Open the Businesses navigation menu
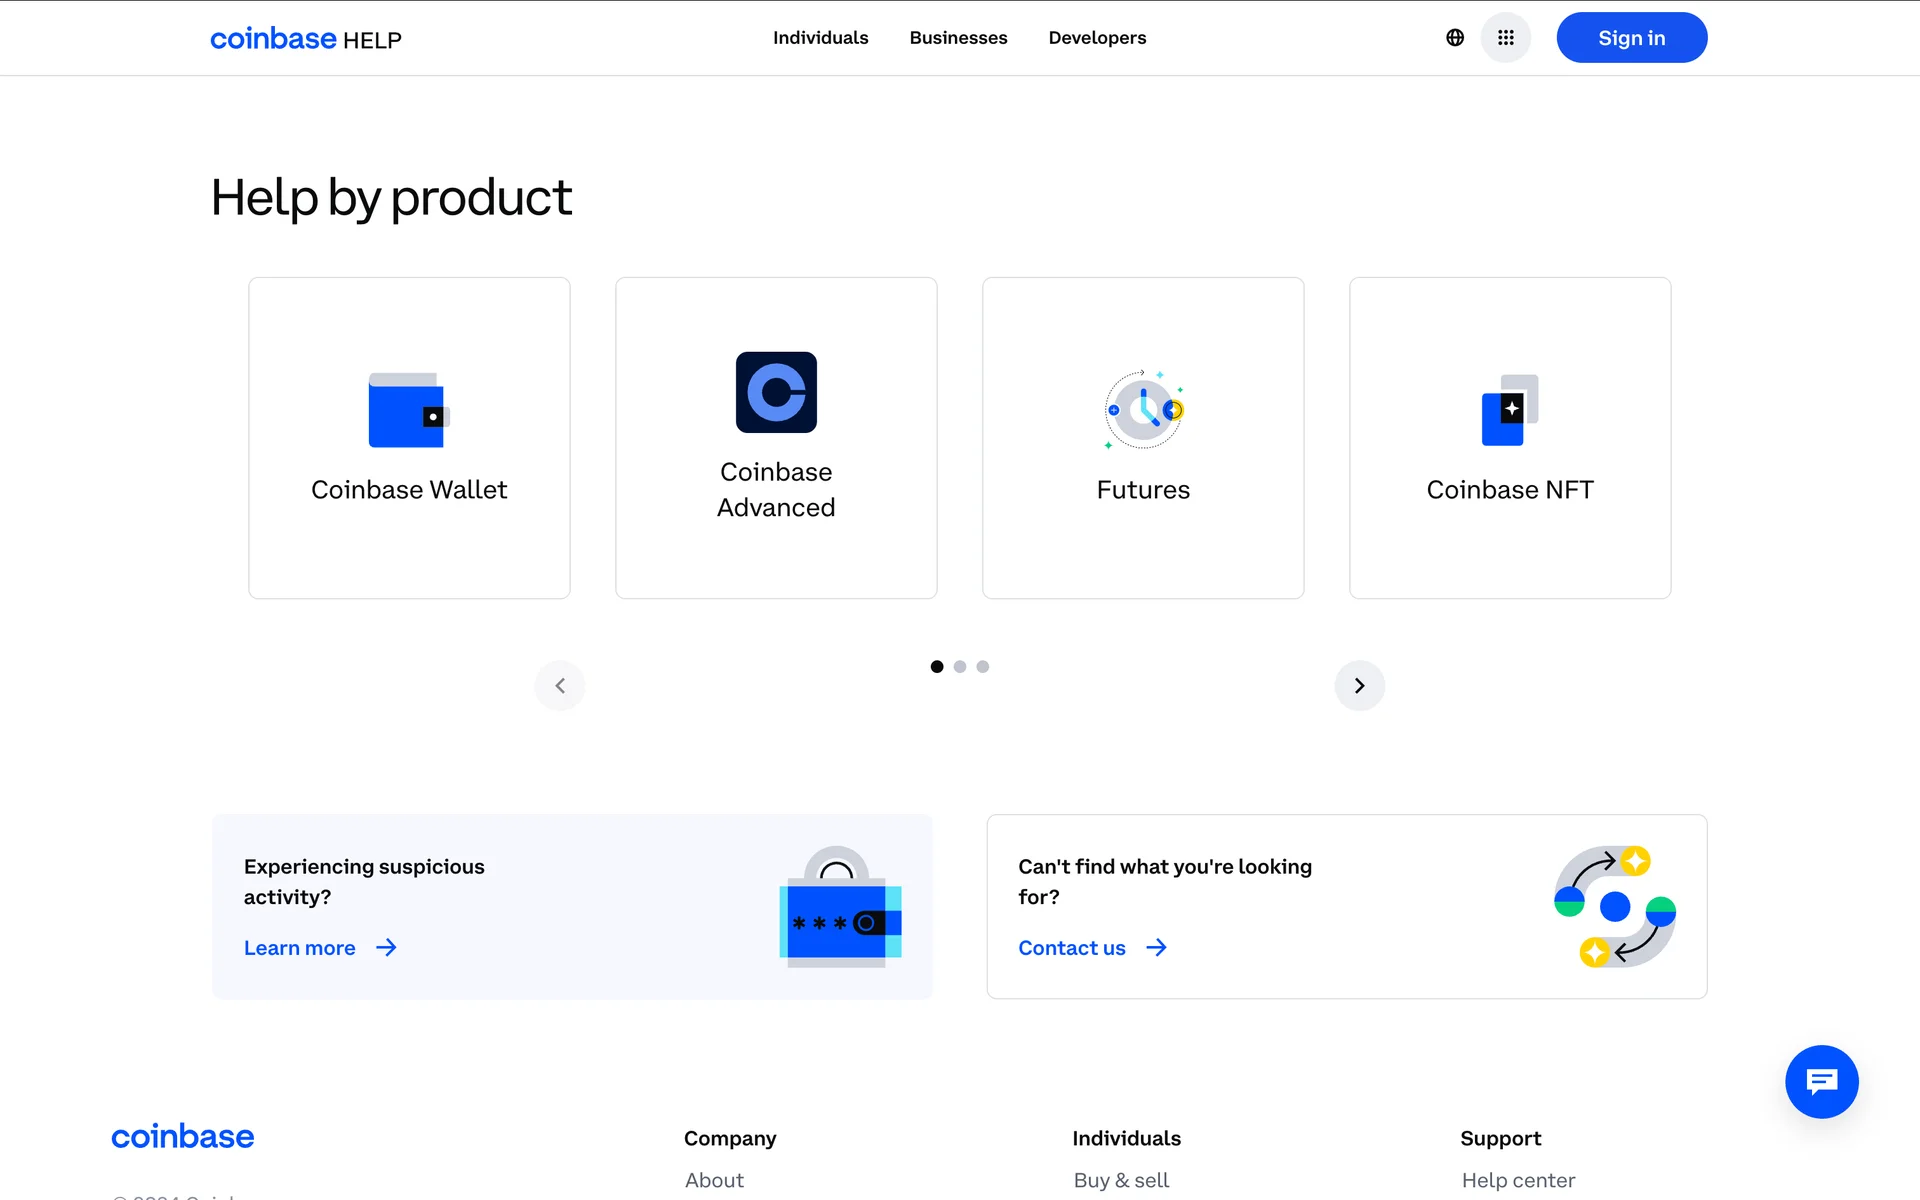 (958, 38)
